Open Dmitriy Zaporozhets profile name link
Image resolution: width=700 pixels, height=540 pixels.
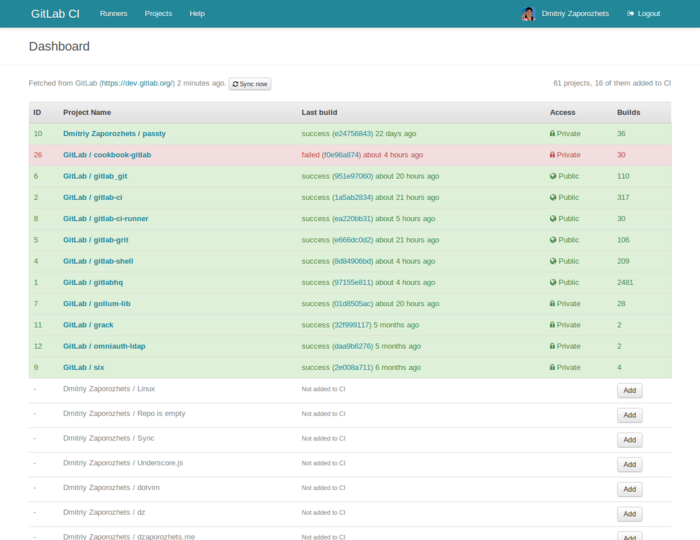(x=575, y=14)
